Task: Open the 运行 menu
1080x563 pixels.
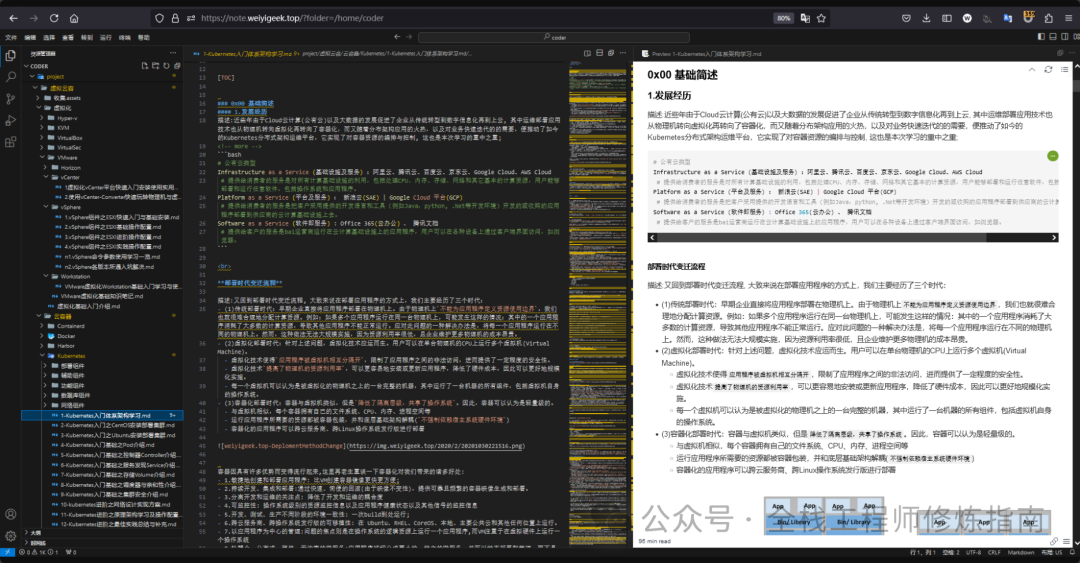Action: point(105,37)
